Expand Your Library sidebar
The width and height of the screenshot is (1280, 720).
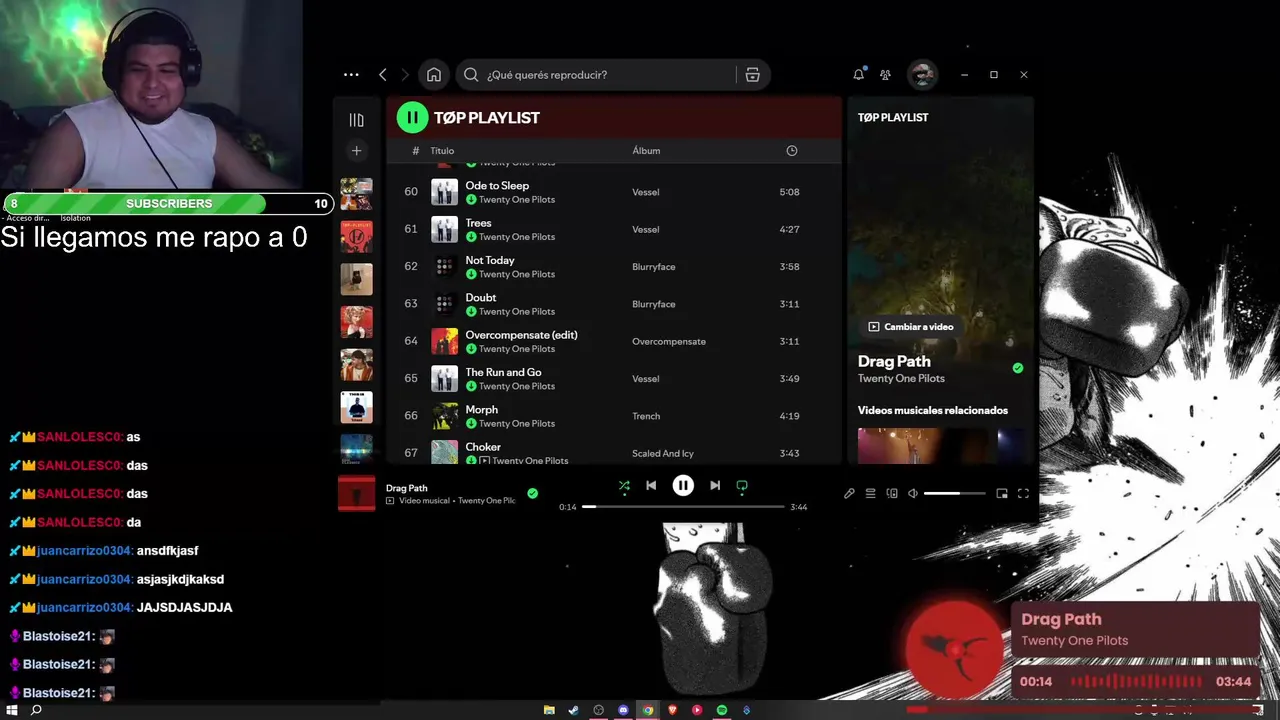point(356,120)
